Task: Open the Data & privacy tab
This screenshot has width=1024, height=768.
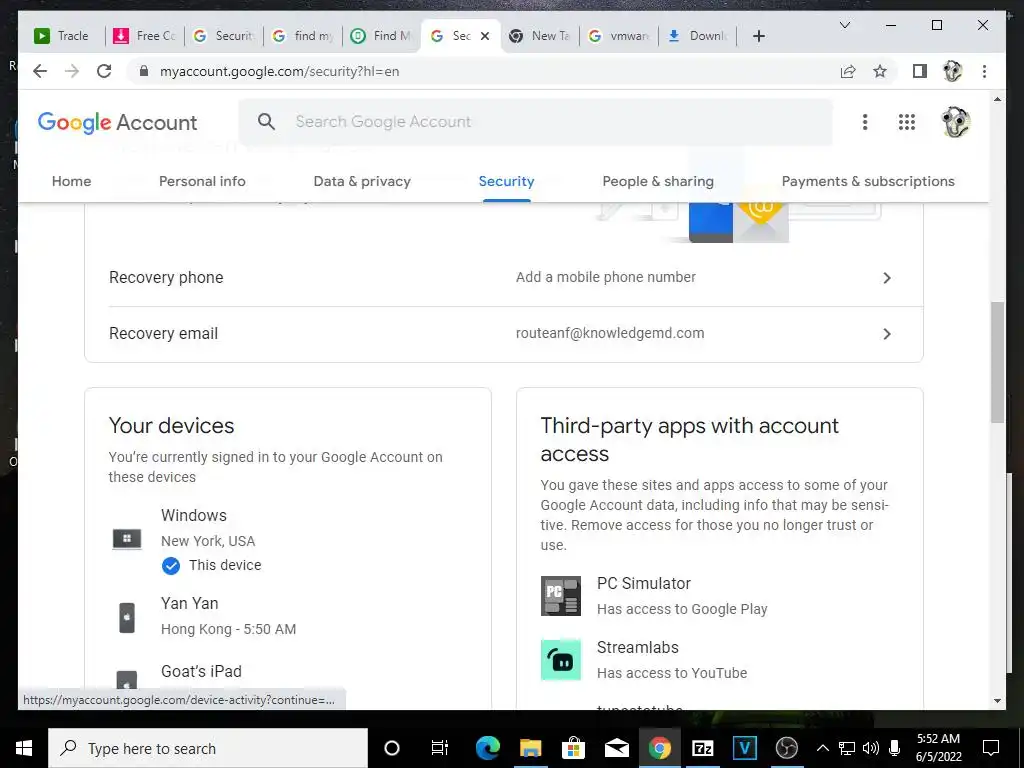Action: [362, 182]
